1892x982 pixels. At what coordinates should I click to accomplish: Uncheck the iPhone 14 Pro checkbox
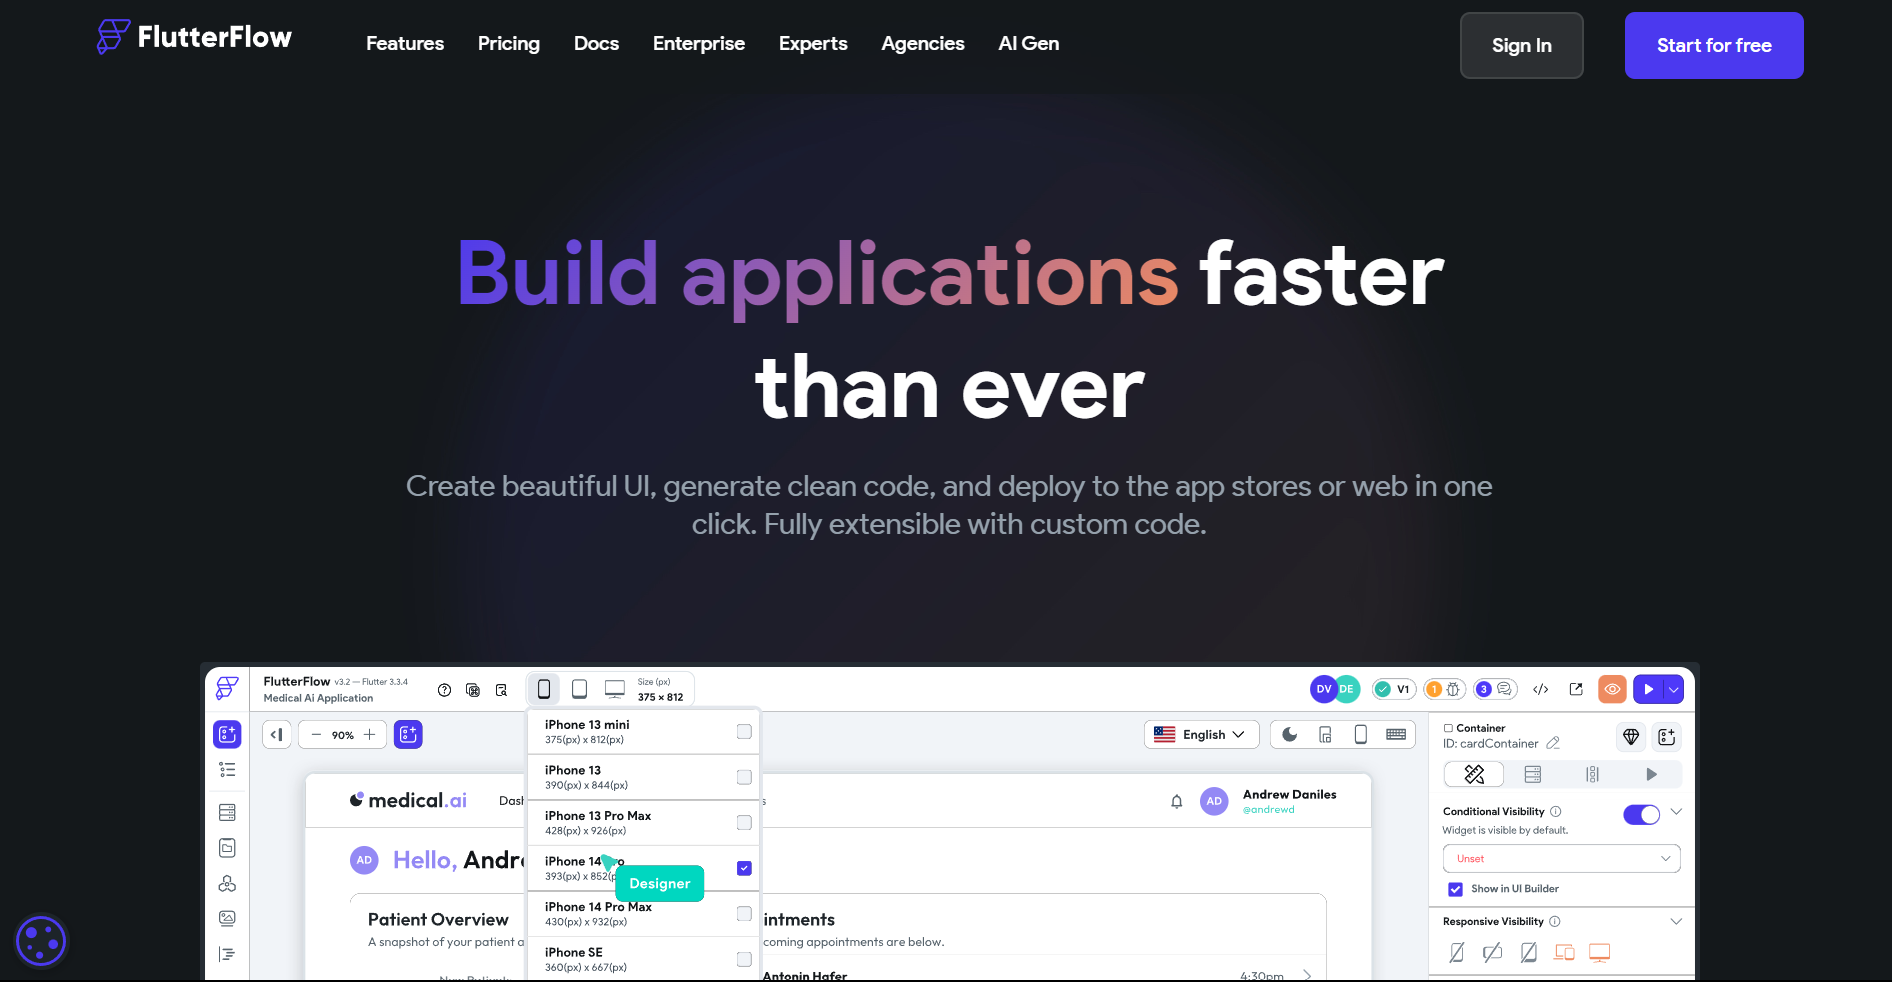[744, 868]
